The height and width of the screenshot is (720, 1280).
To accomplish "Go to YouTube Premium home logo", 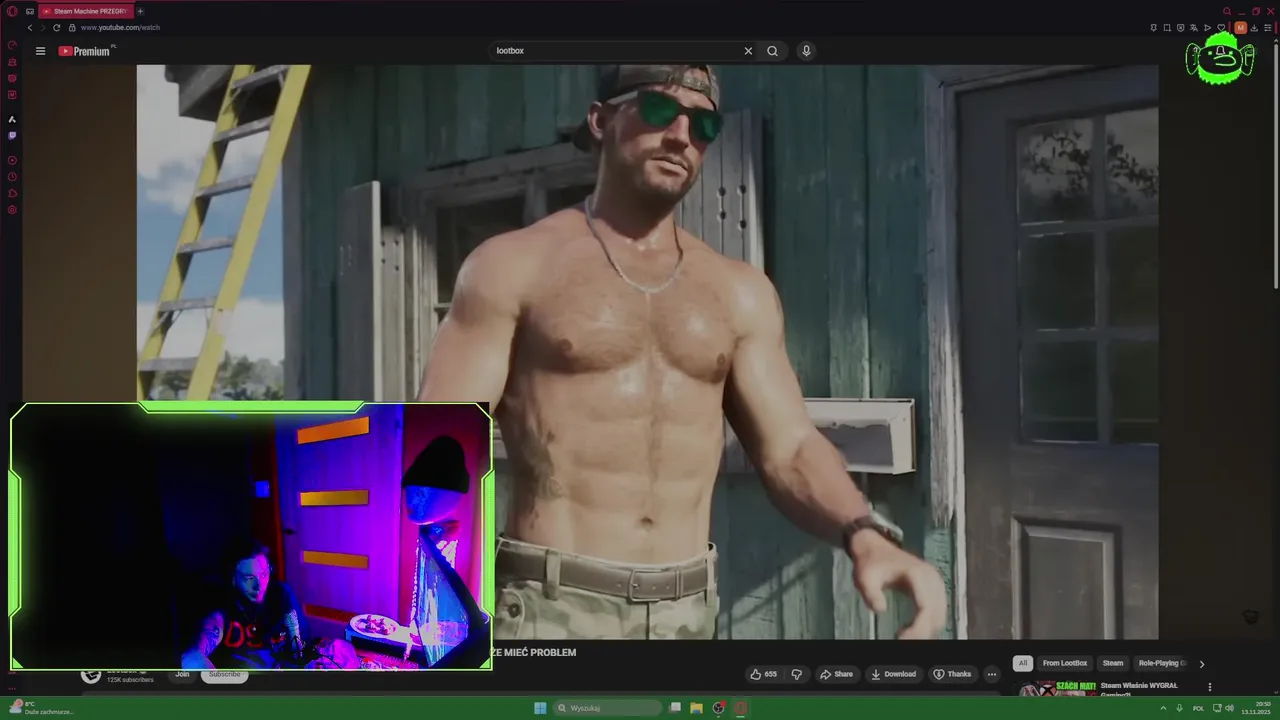I will (86, 51).
